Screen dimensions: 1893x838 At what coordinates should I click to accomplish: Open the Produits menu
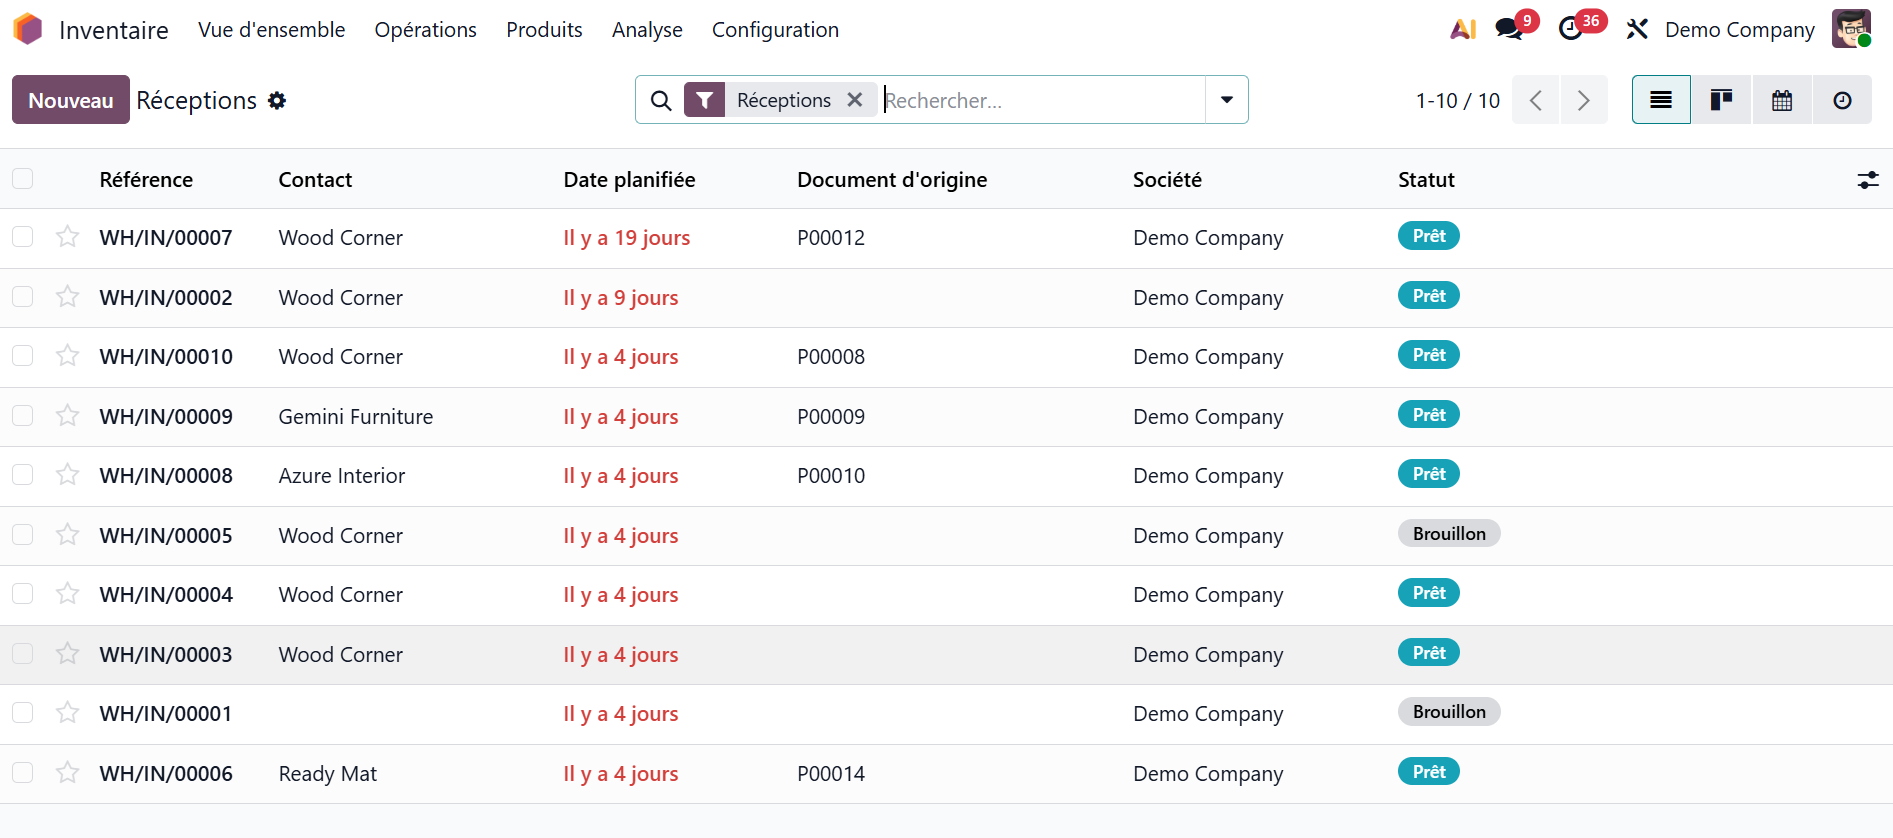coord(544,30)
